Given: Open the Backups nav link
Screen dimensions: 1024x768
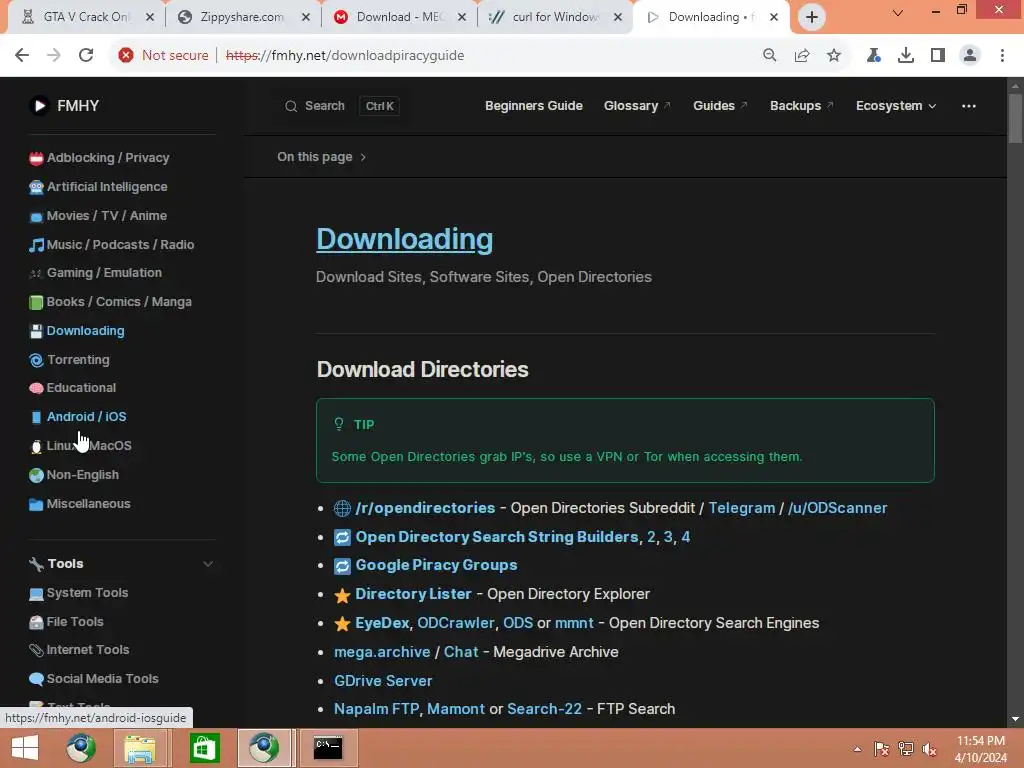Looking at the screenshot, I should pos(801,106).
